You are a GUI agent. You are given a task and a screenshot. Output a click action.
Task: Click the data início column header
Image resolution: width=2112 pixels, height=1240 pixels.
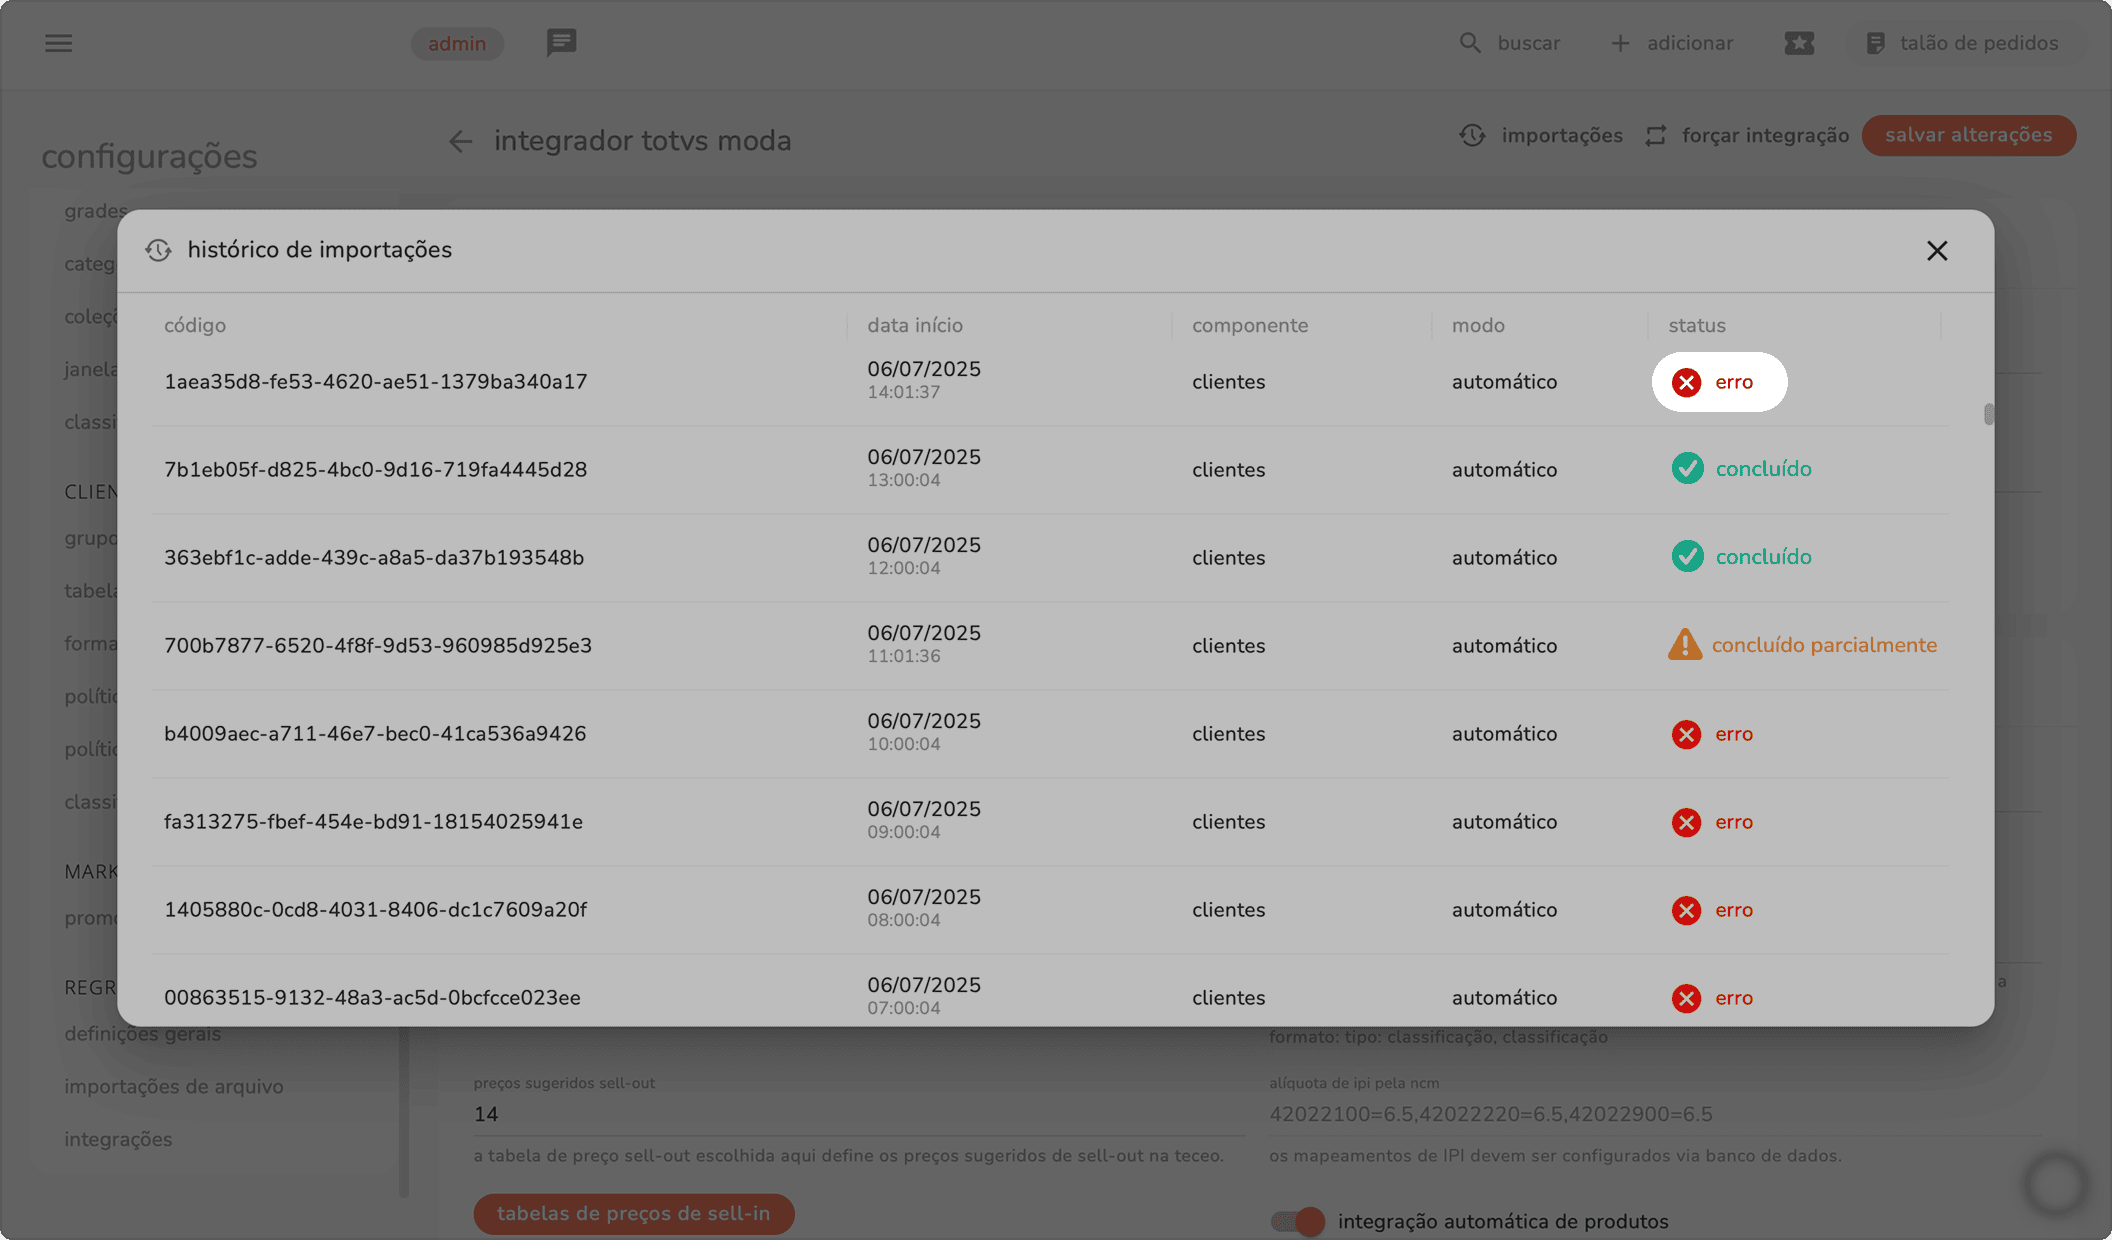coord(915,325)
